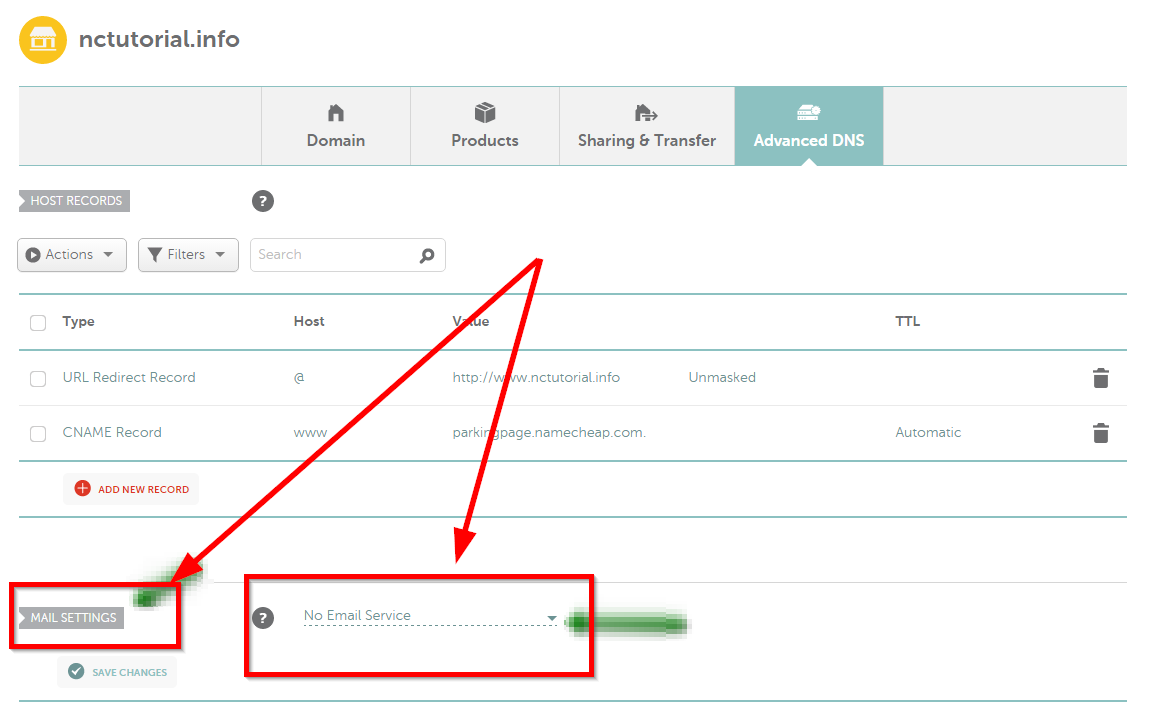
Task: Expand the Filters dropdown
Action: pyautogui.click(x=188, y=255)
